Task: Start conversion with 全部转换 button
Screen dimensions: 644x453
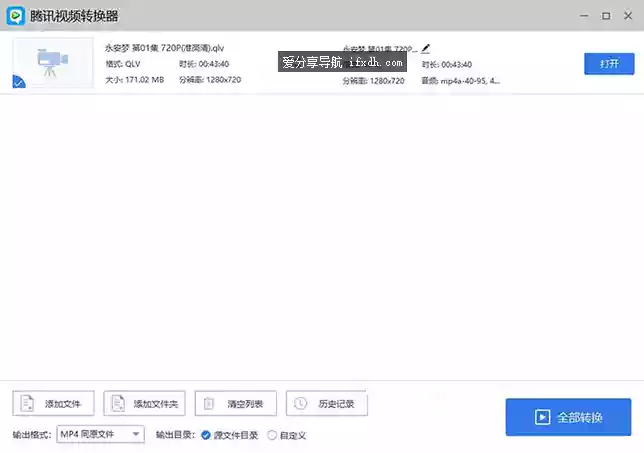Action: point(568,417)
